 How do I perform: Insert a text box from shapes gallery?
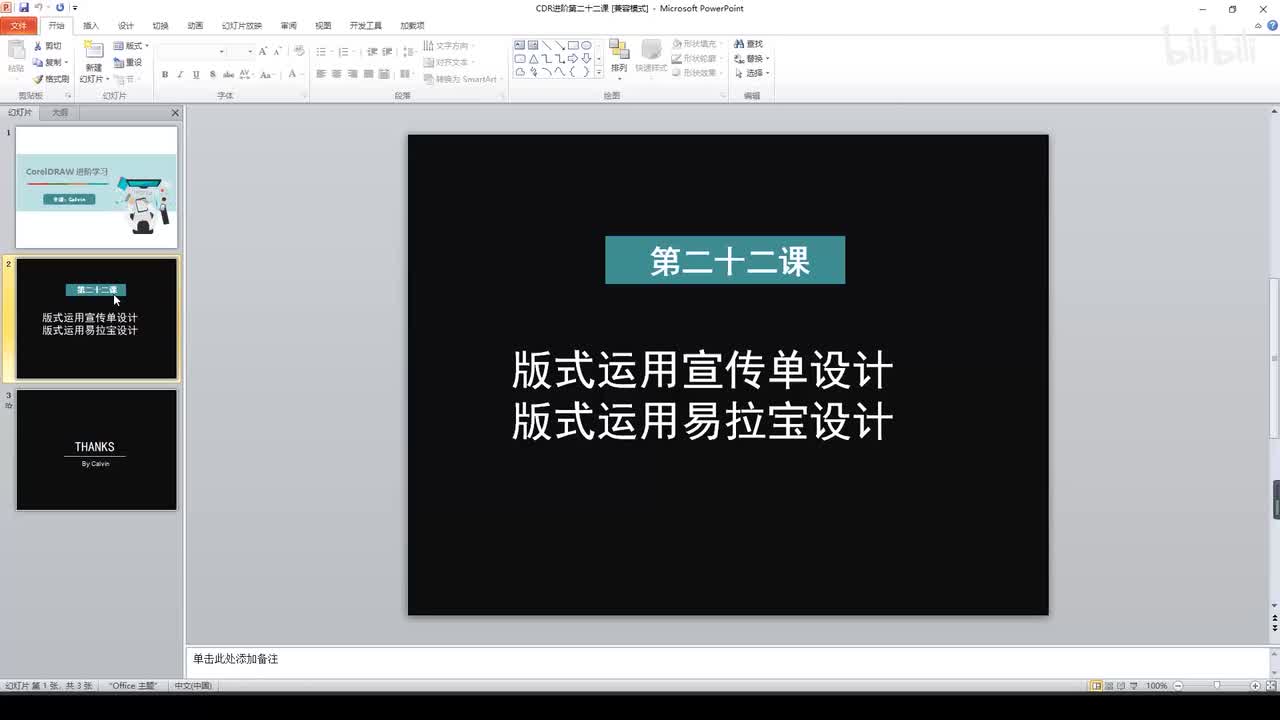coord(520,45)
